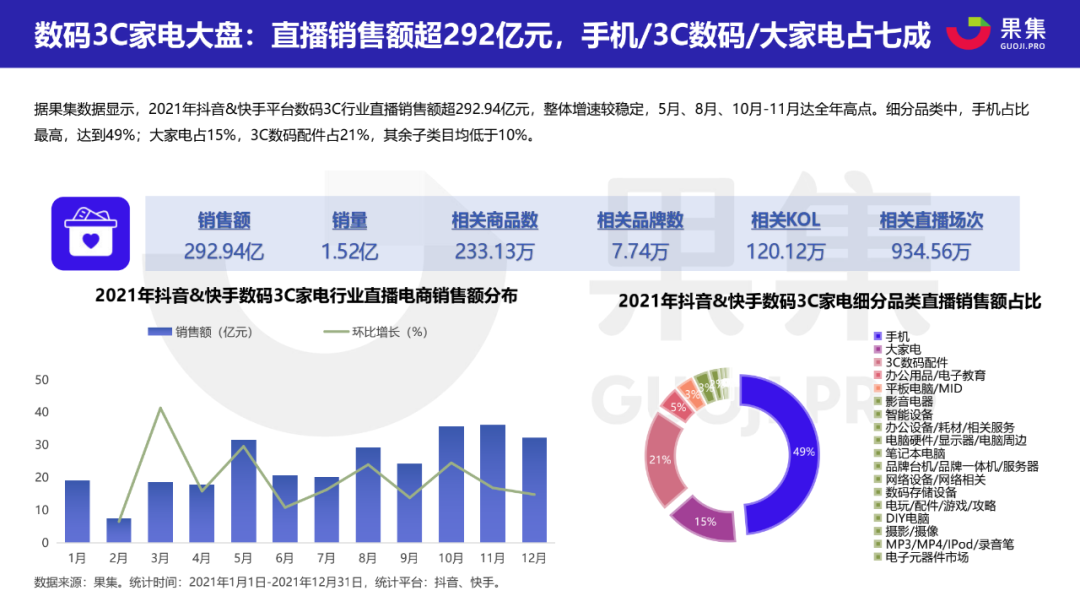Click the 5% red donut segment
Viewport: 1080px width, 607px height.
click(x=678, y=407)
